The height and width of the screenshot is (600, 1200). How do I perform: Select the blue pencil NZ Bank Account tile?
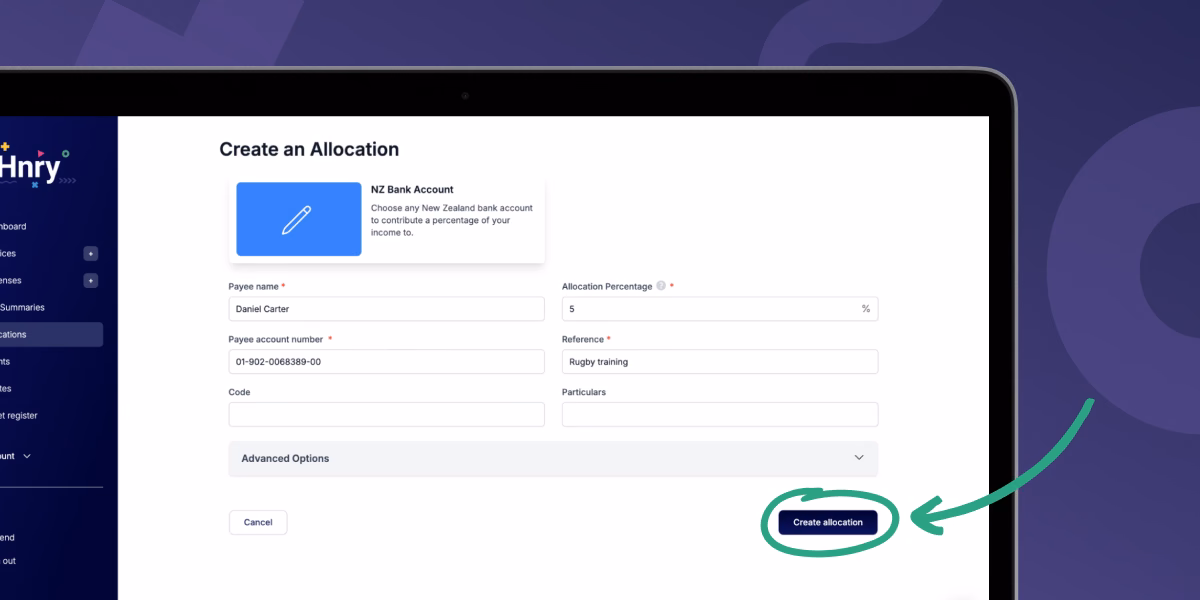coord(299,219)
